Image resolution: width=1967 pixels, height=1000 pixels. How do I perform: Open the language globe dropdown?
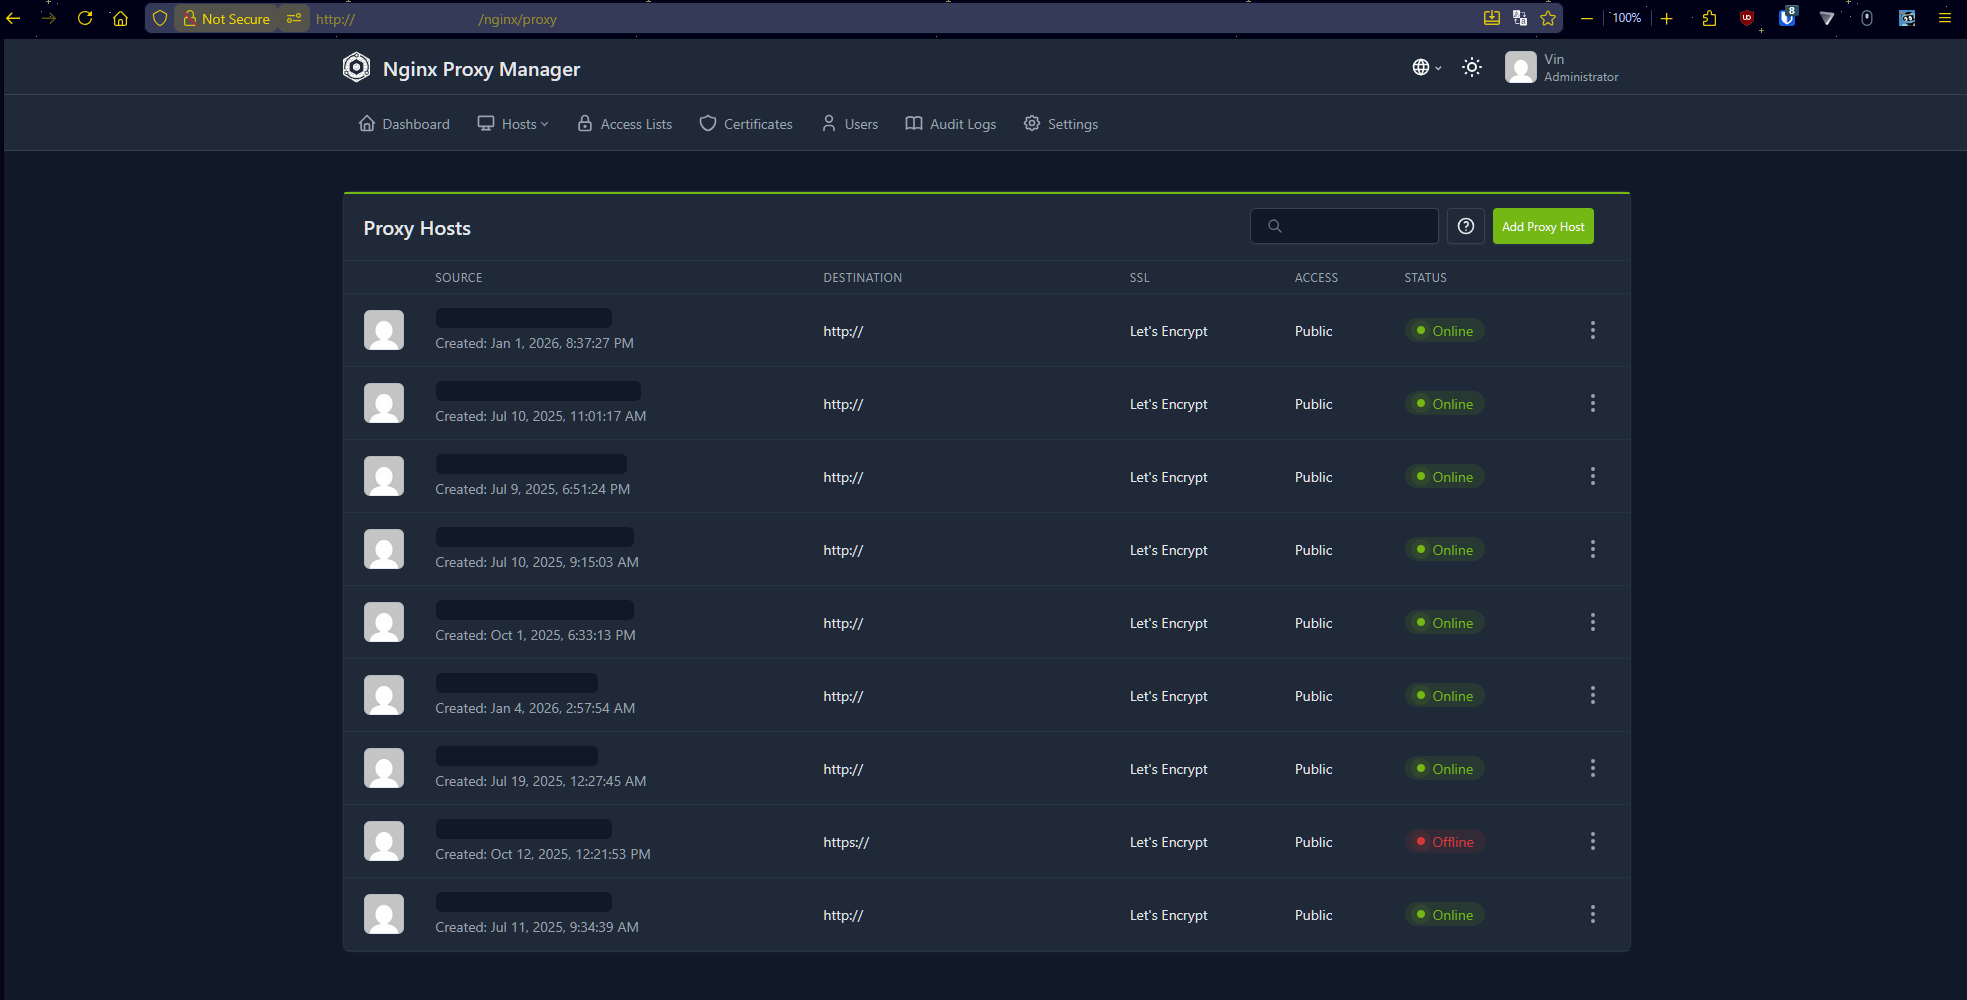[1425, 67]
